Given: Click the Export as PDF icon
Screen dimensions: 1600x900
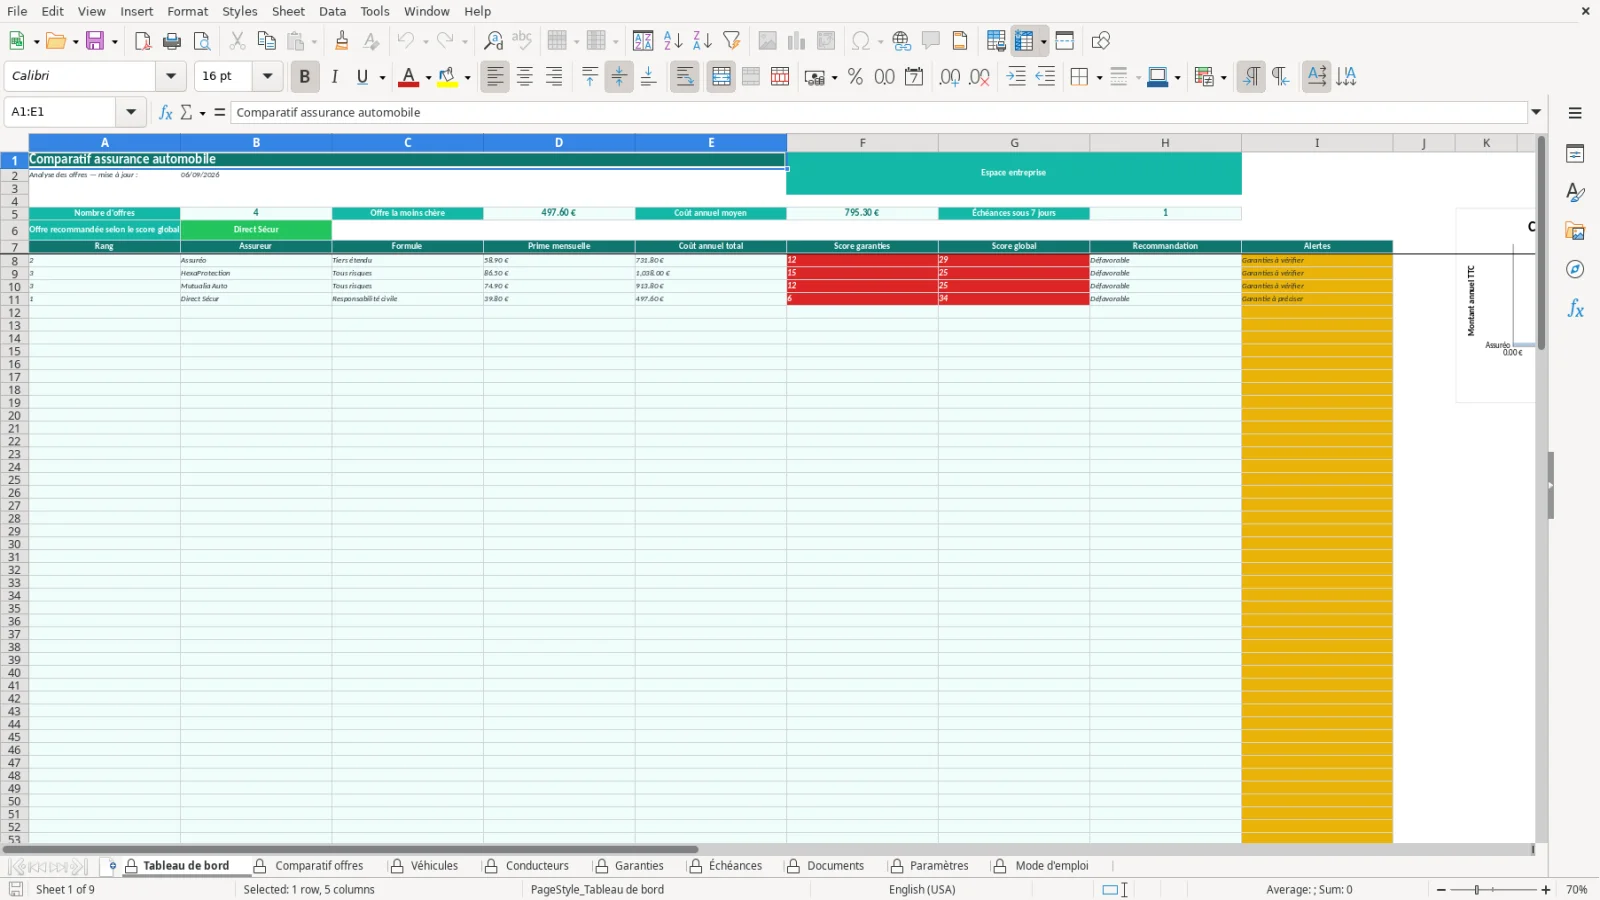Looking at the screenshot, I should coord(143,41).
